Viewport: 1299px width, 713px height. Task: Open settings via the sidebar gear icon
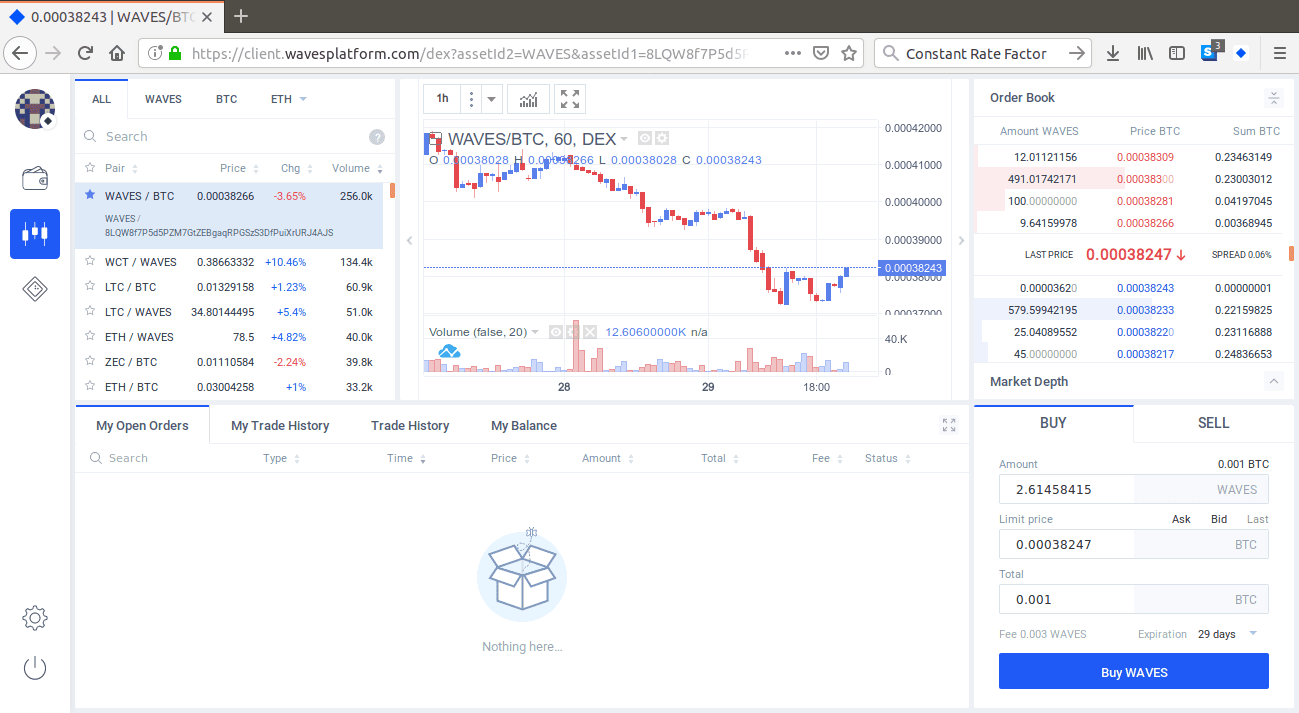(x=35, y=617)
